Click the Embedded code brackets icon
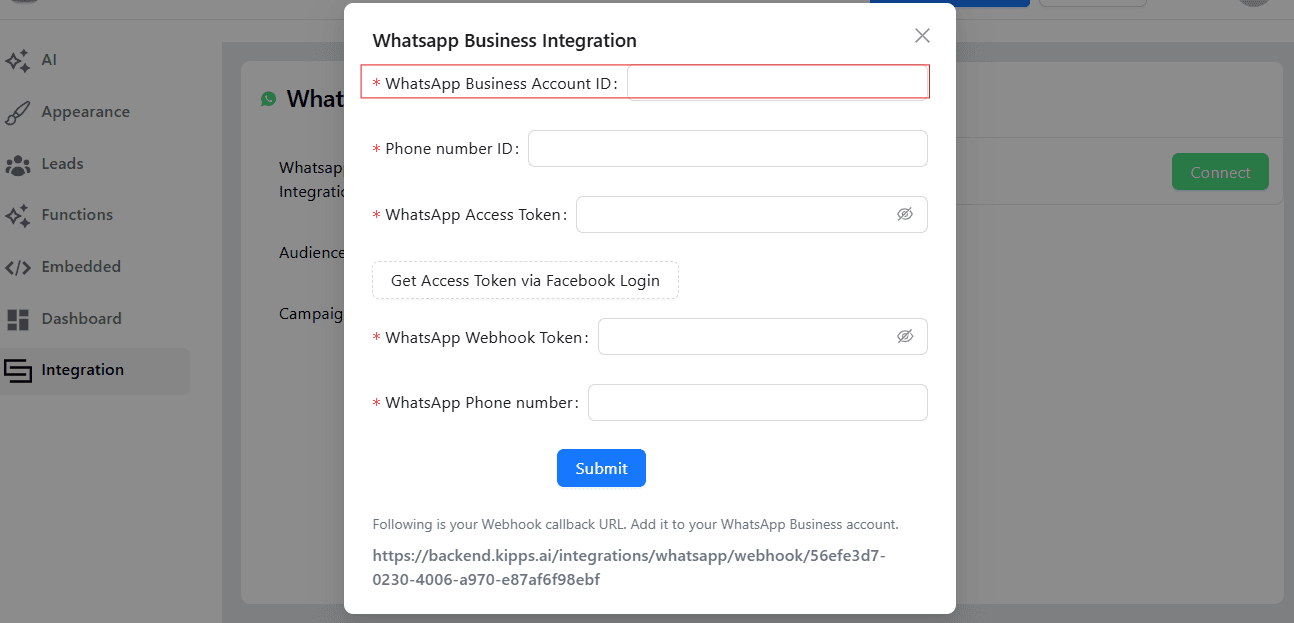The width and height of the screenshot is (1294, 623). [x=17, y=267]
